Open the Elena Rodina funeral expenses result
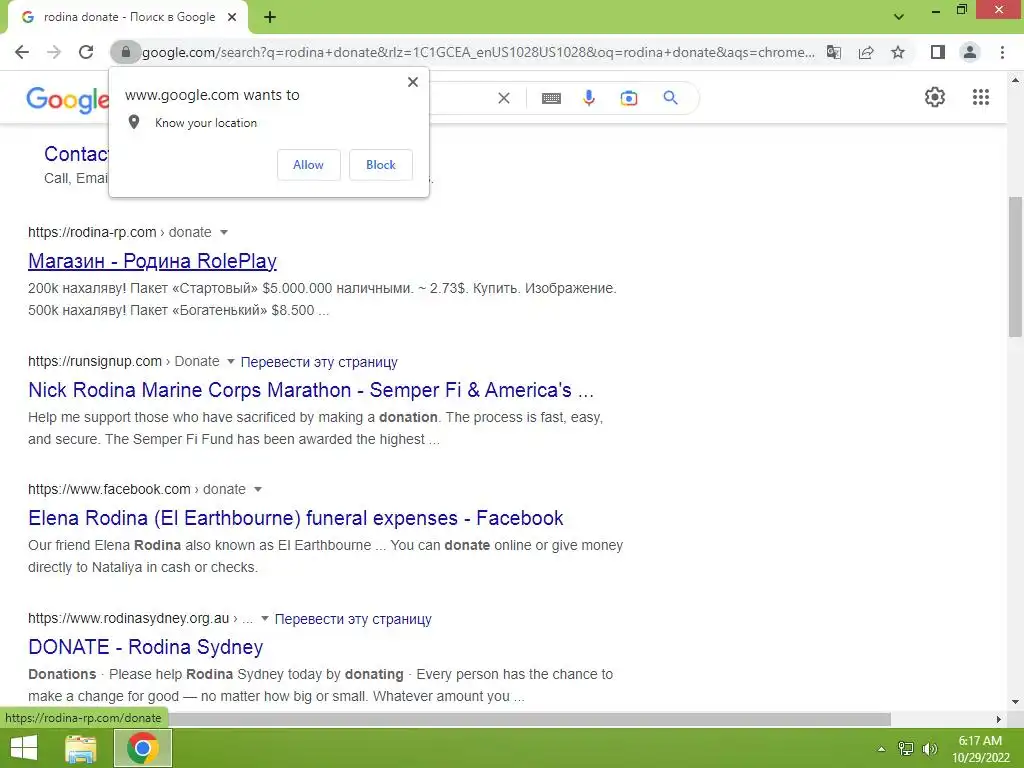Viewport: 1024px width, 768px height. (295, 518)
